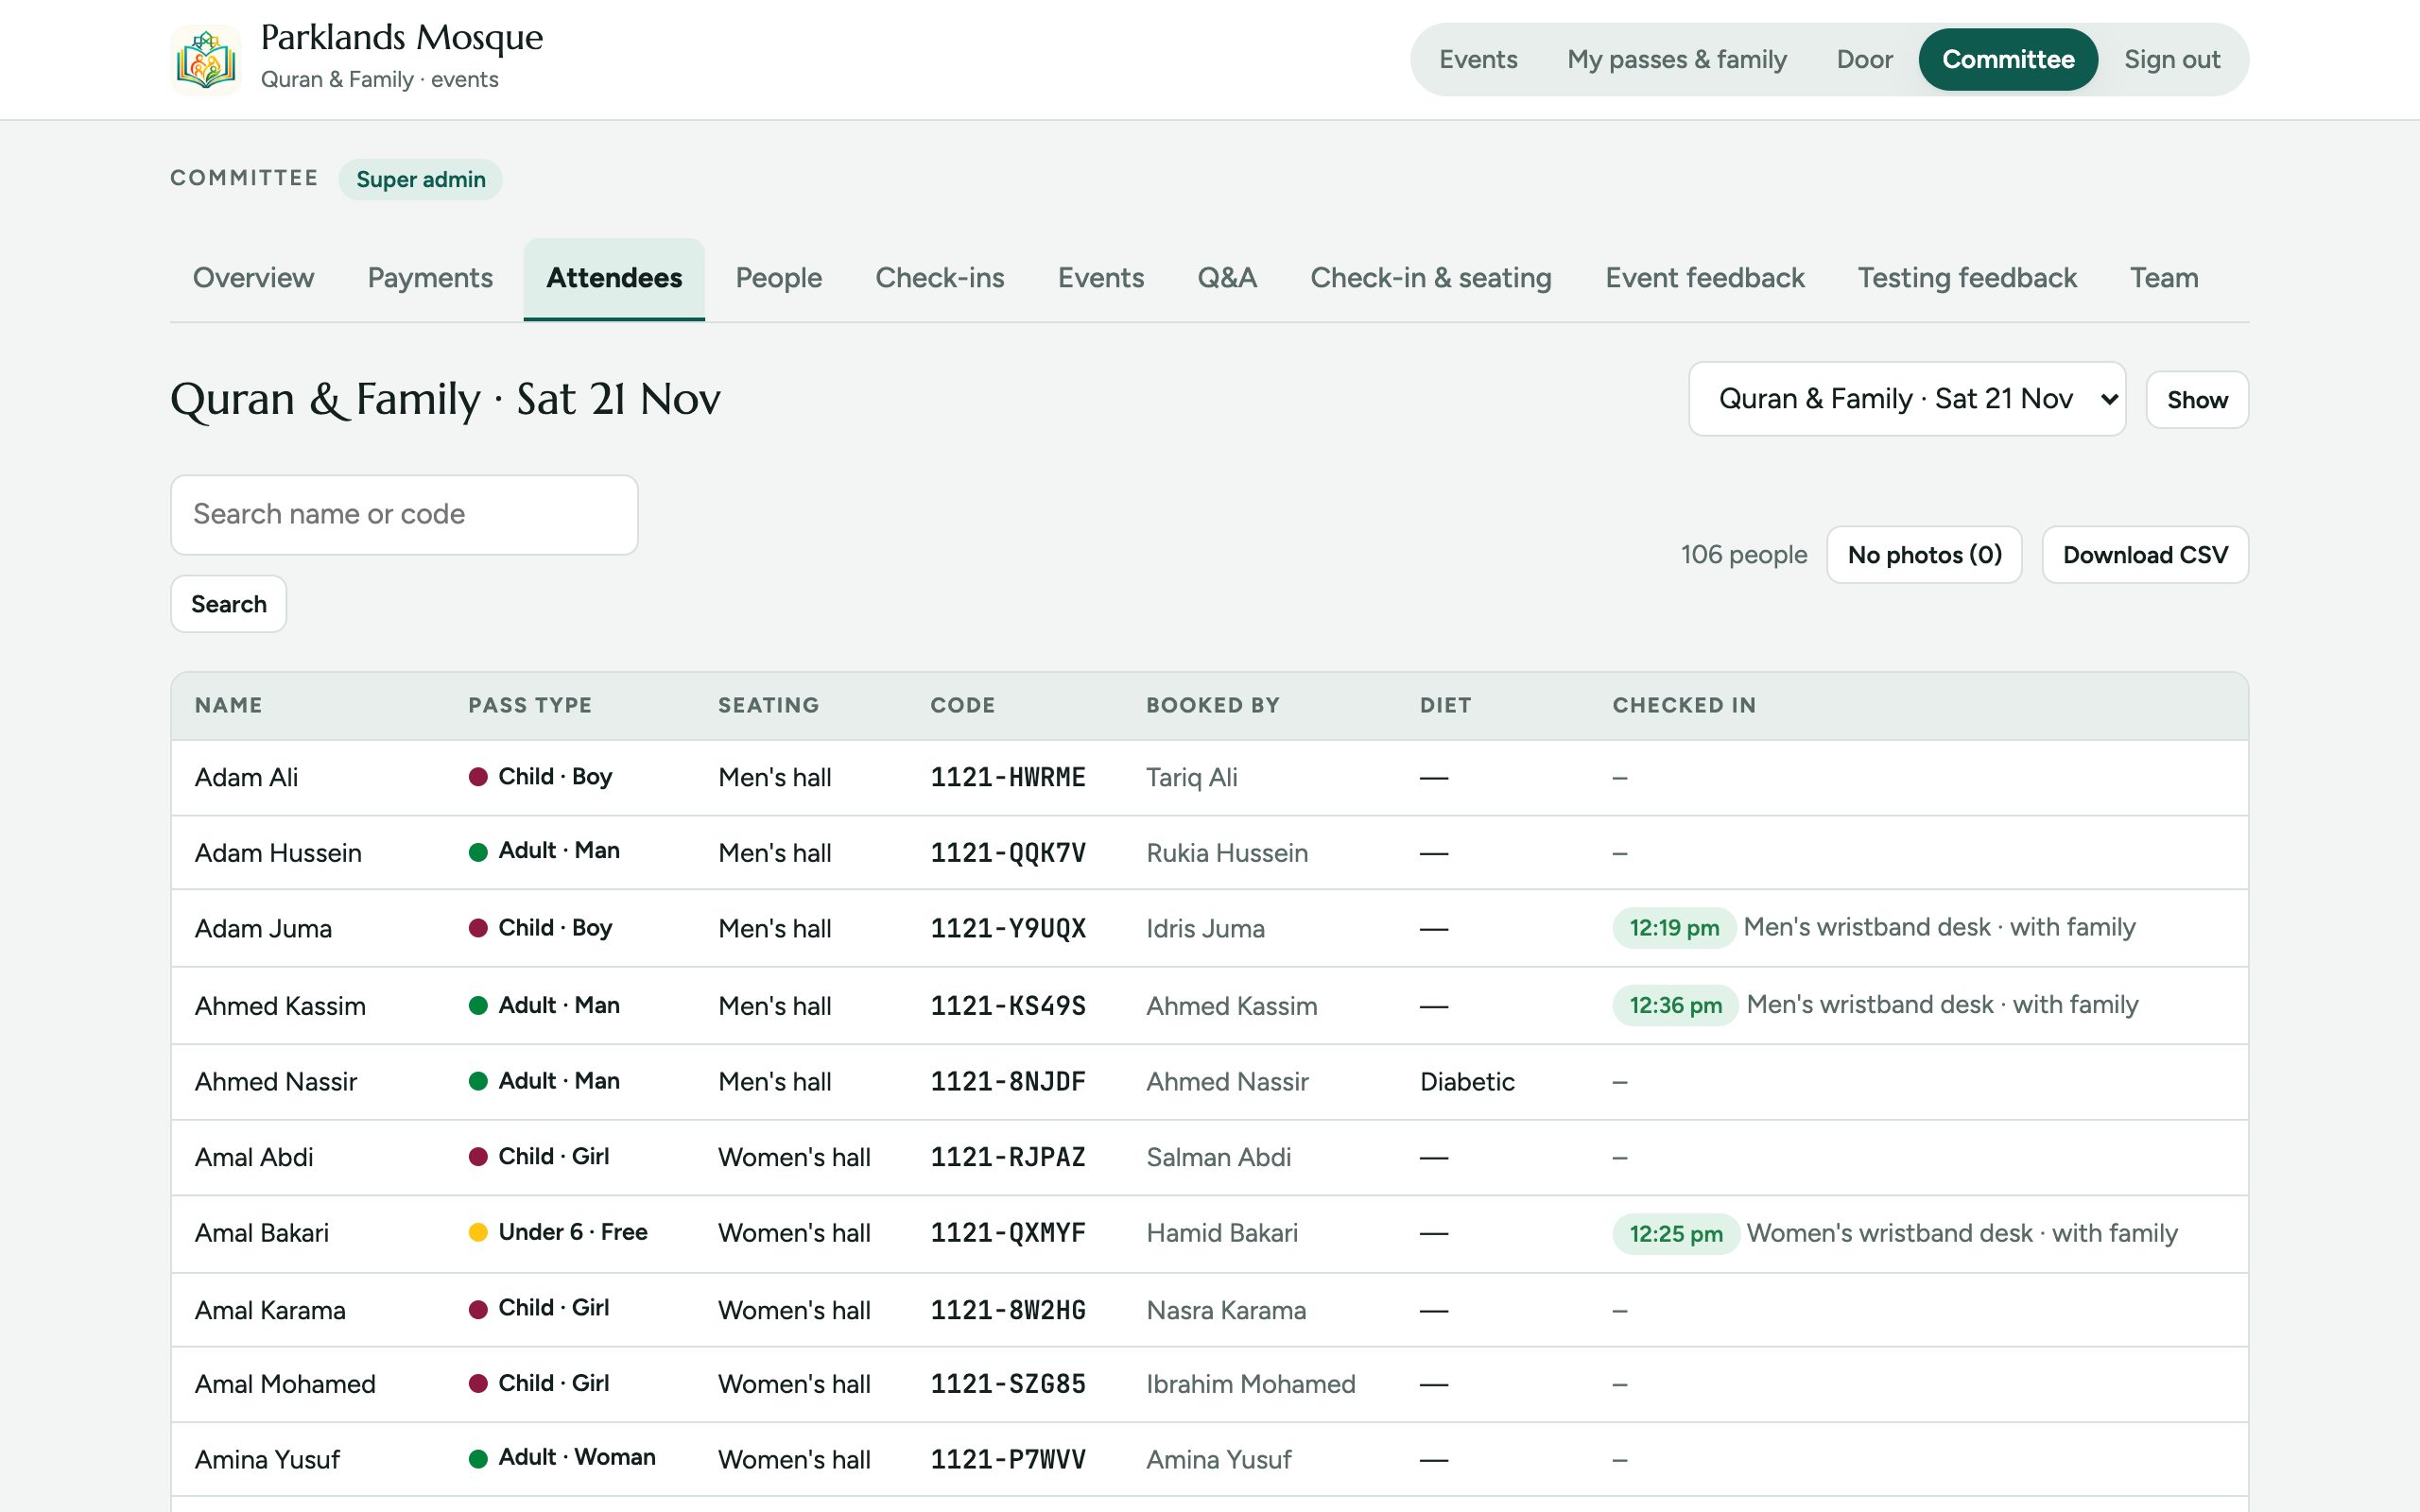Click the Show button
The image size is (2420, 1512).
pos(2197,400)
